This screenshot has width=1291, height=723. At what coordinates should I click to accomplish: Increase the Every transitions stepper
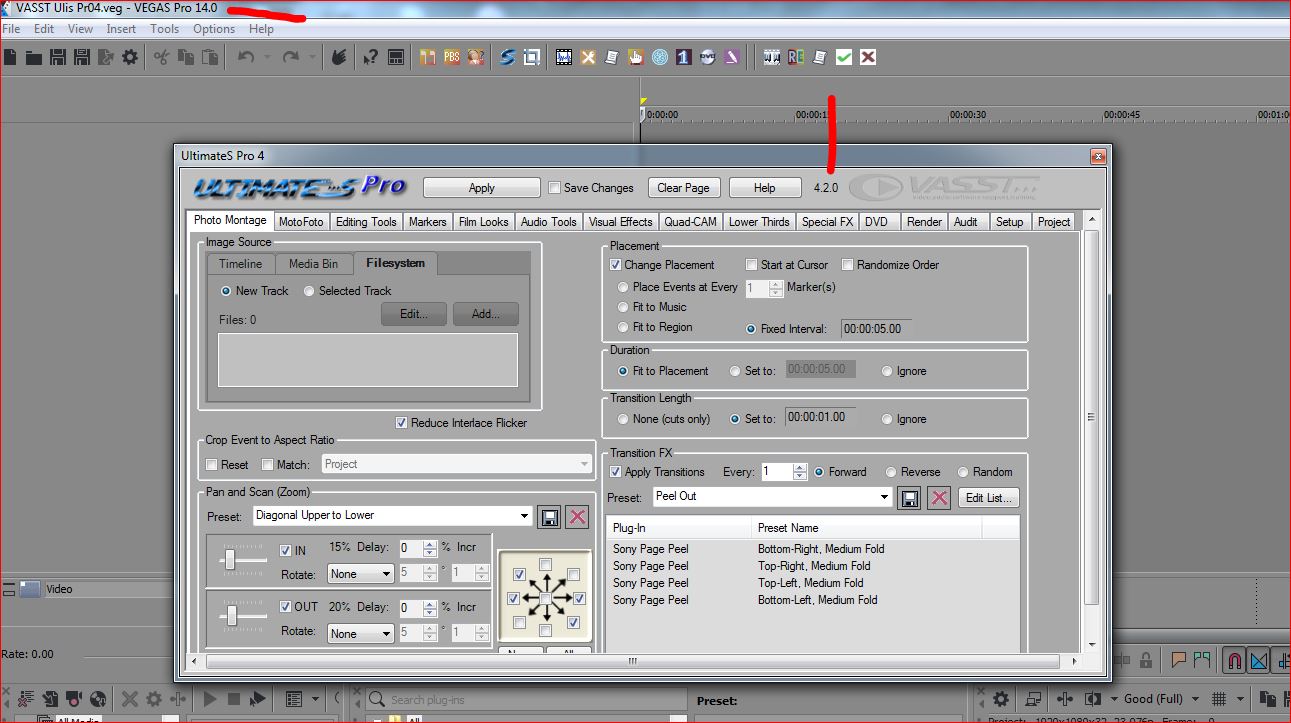point(799,467)
